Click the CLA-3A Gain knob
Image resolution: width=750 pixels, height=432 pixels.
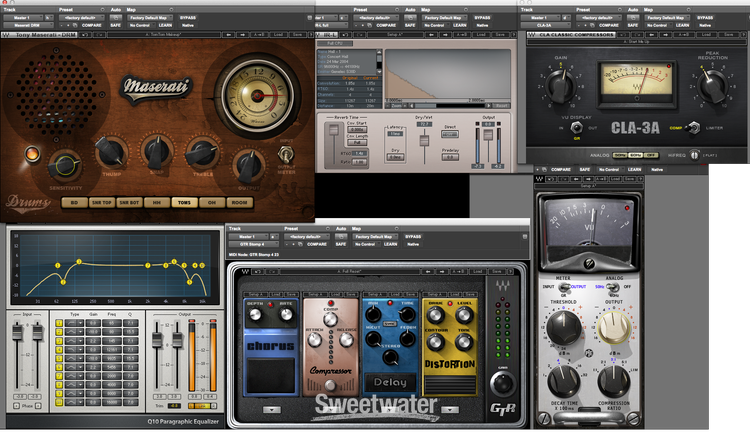point(561,86)
